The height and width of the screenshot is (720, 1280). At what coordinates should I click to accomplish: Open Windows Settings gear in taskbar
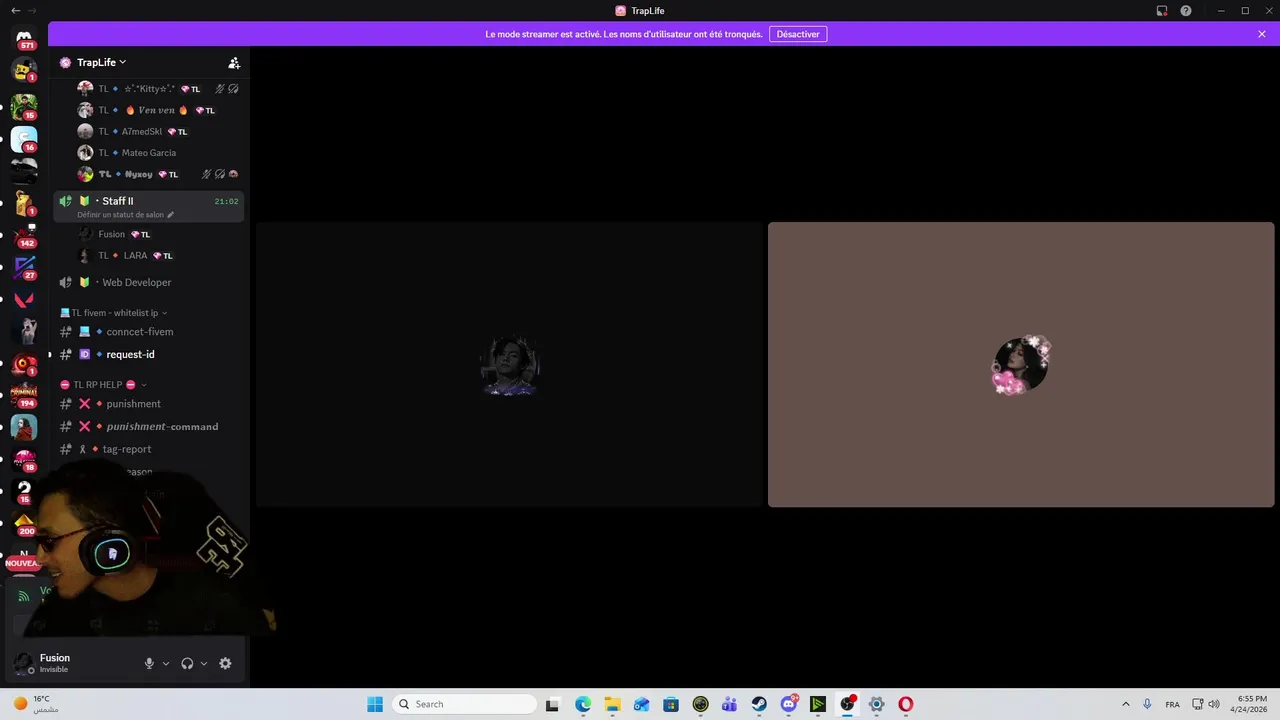coord(876,704)
